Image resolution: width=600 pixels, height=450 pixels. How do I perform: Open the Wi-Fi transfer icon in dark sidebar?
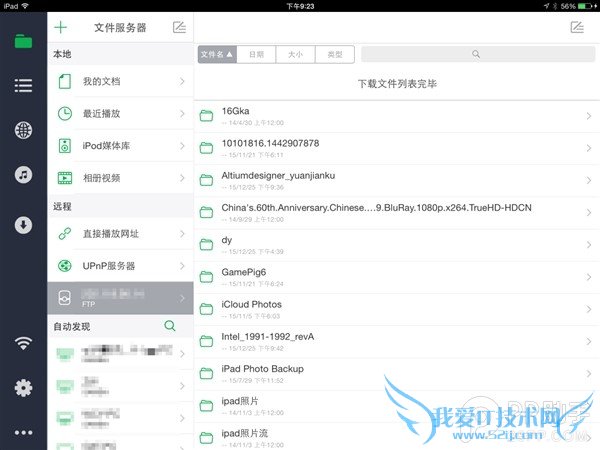(23, 343)
